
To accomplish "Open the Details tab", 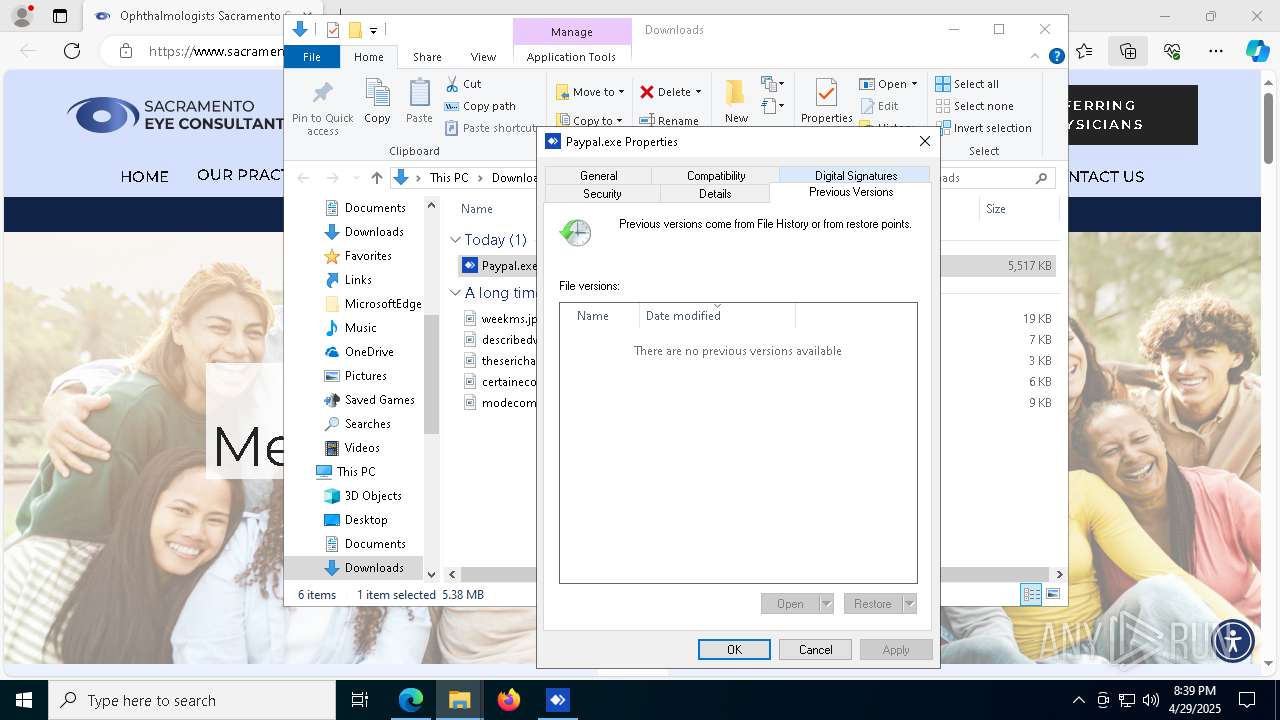I will coord(715,194).
